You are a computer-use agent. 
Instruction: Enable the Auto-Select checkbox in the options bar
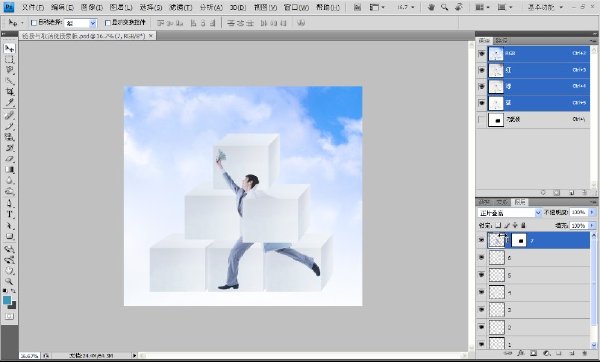click(x=34, y=23)
